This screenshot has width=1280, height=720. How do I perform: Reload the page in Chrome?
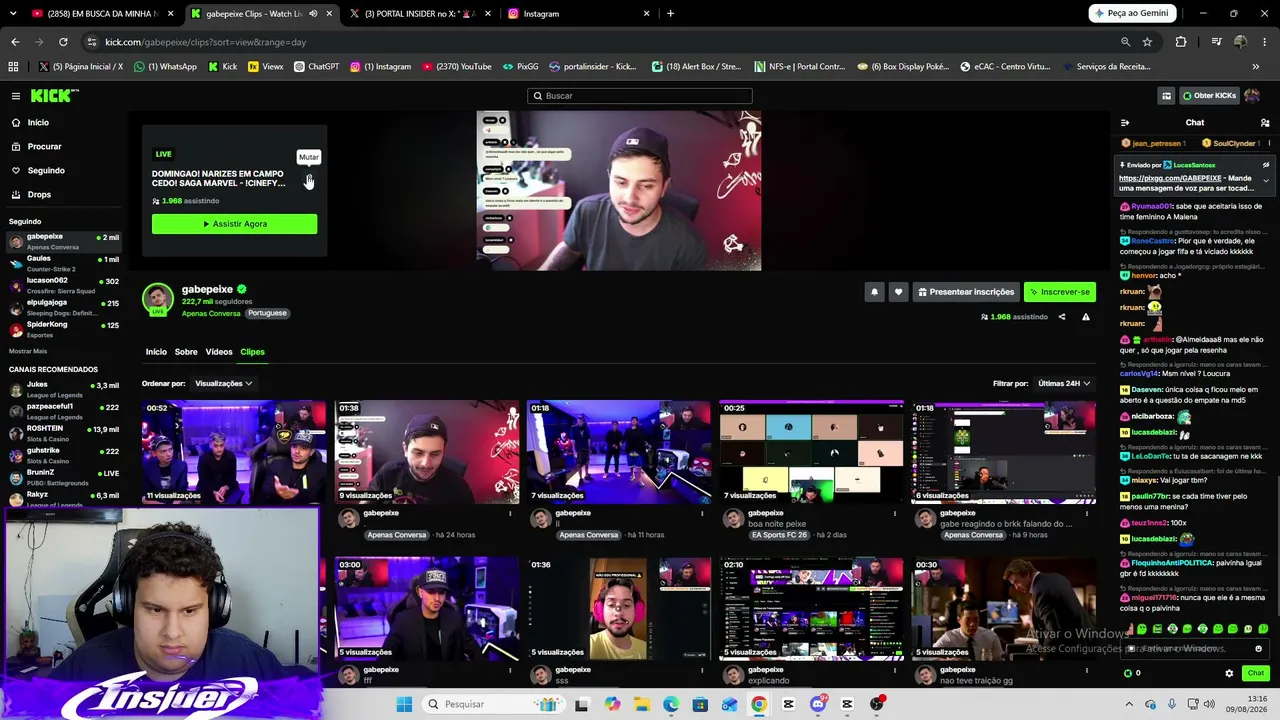(63, 42)
